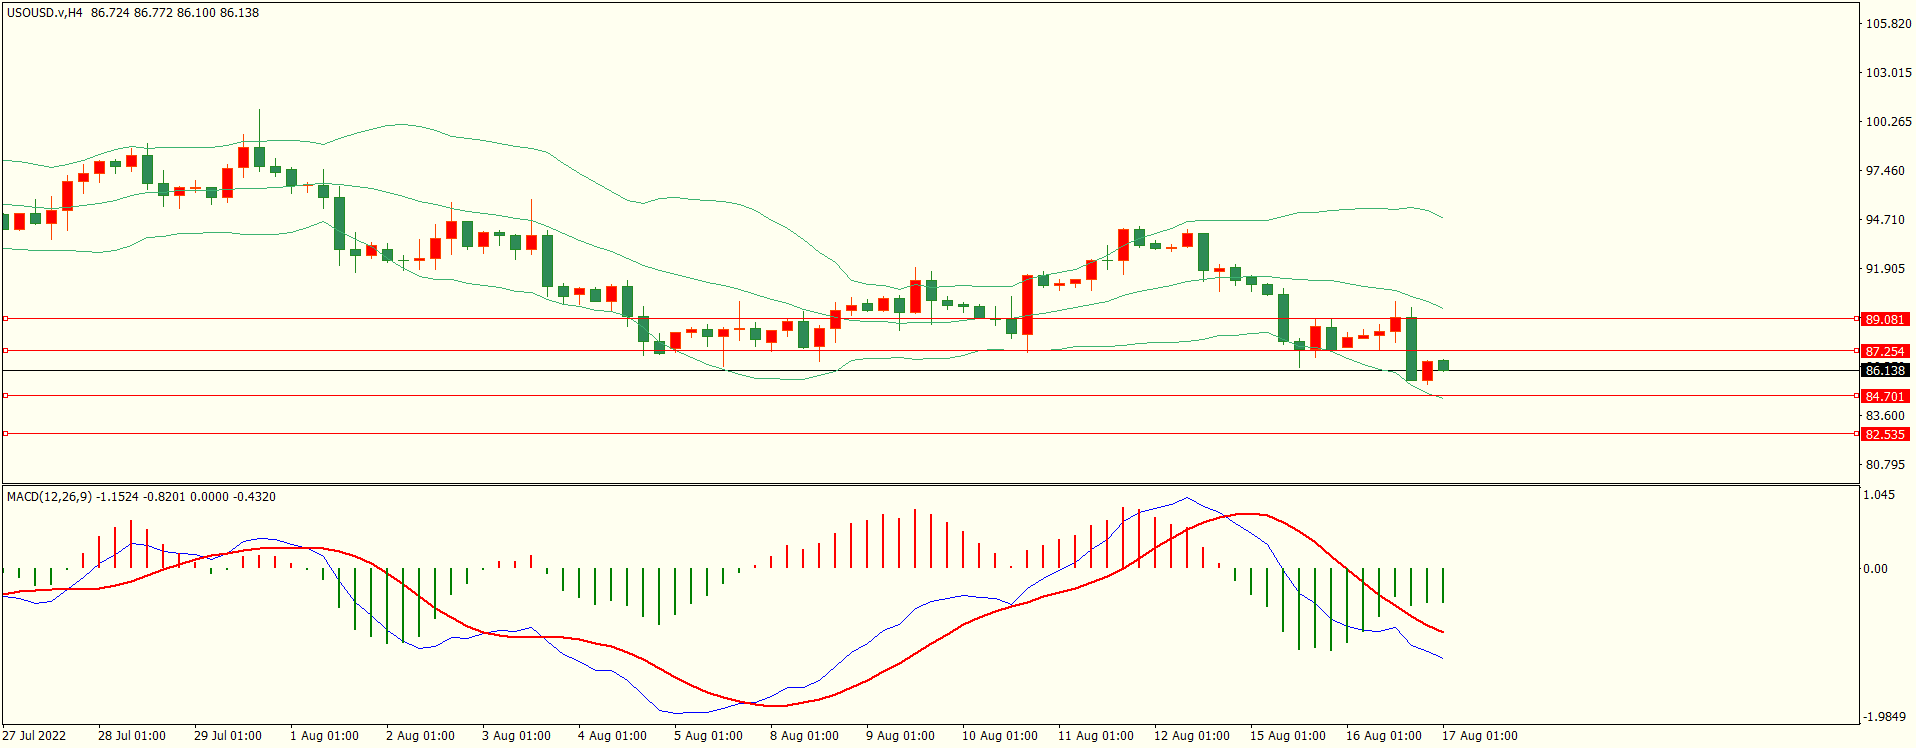Select the 84.701 red price tag

(1884, 396)
